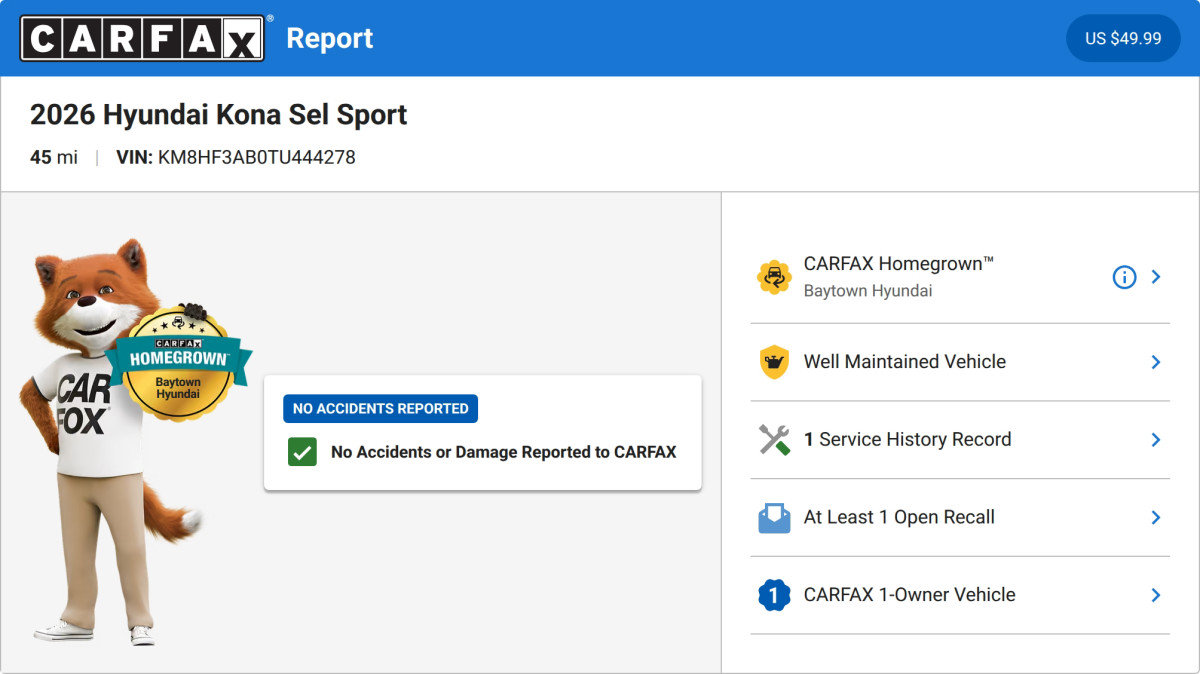This screenshot has width=1200, height=674.
Task: Click the No Accidents Reported blue label
Action: click(380, 409)
